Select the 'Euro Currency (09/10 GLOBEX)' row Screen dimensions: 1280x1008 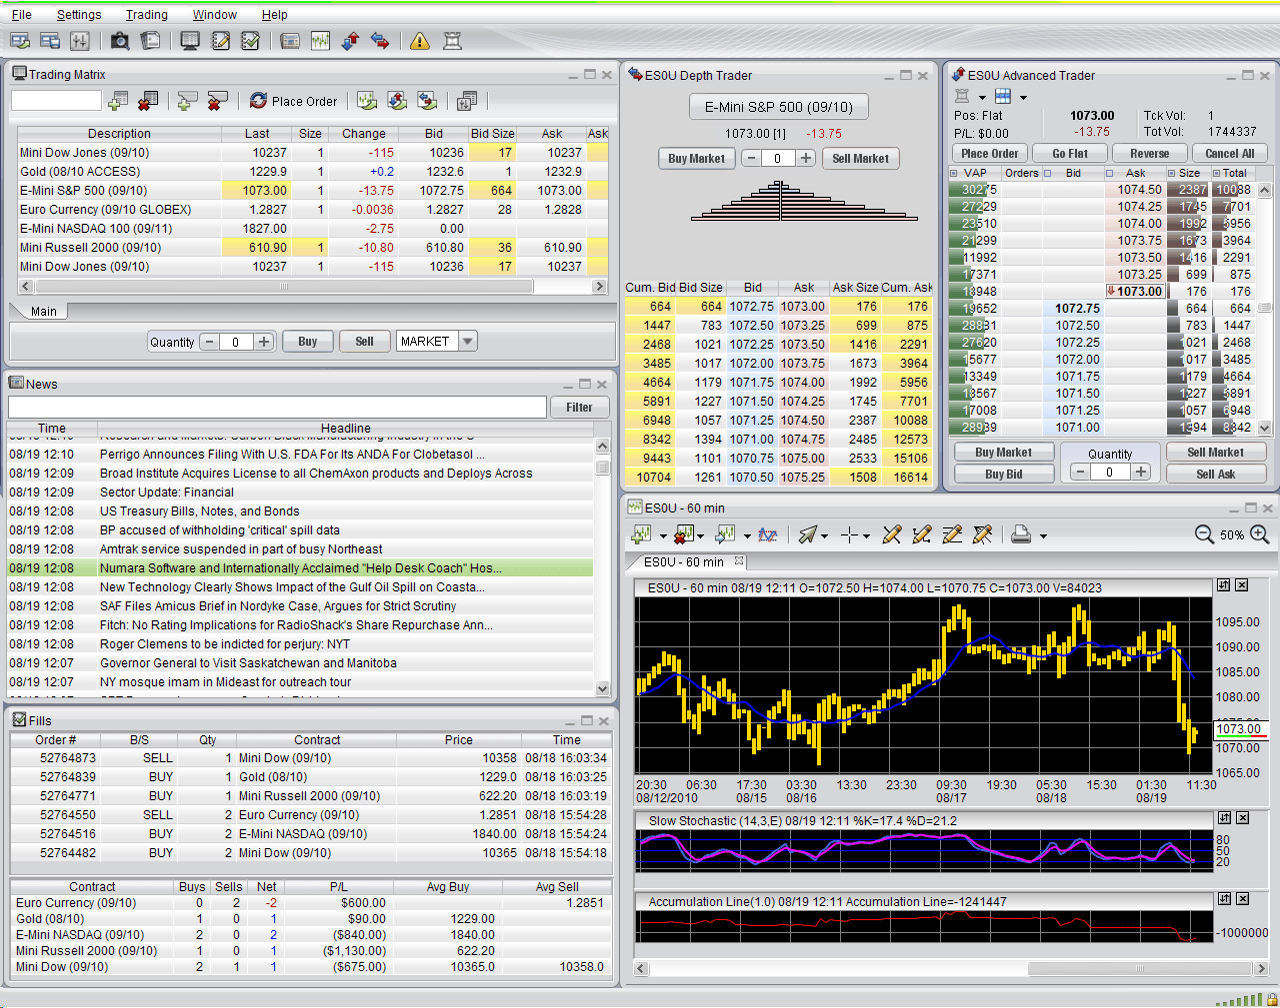312,210
